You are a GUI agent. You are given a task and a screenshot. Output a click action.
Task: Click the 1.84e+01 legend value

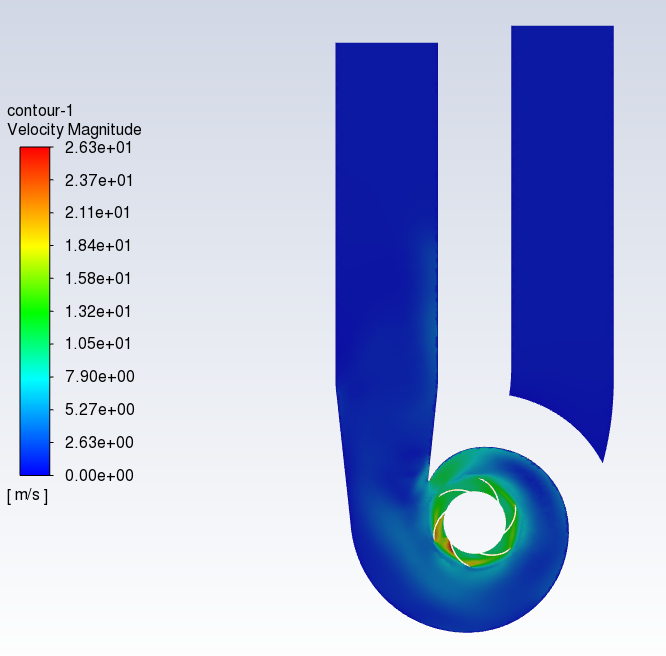pos(98,246)
